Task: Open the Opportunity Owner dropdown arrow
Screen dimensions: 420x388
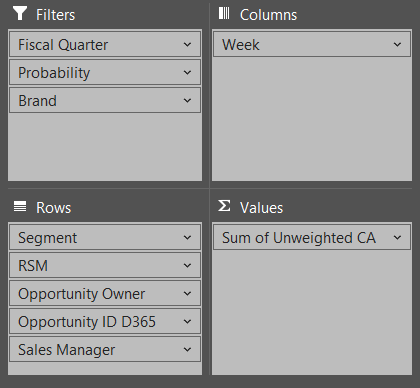Action: [x=187, y=294]
